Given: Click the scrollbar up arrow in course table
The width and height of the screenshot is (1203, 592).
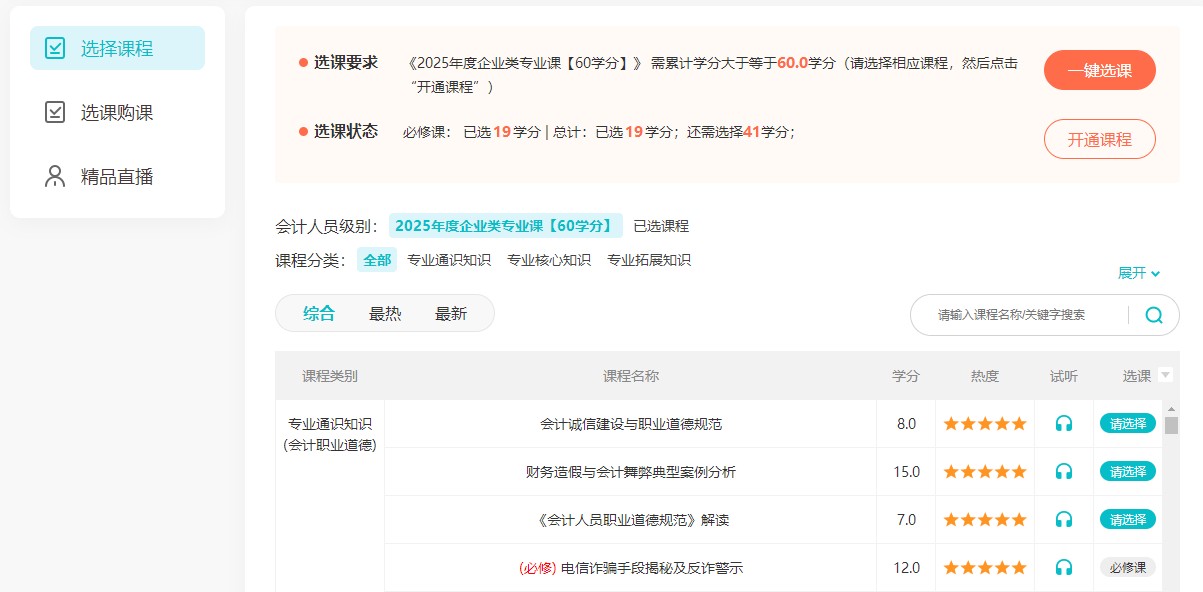Looking at the screenshot, I should 1171,409.
